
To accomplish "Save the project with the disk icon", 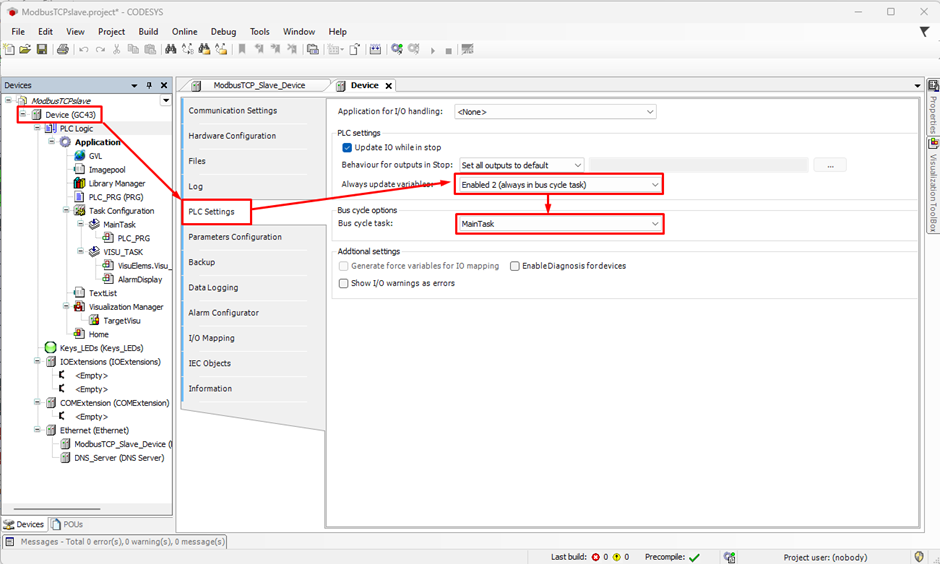I will point(42,50).
